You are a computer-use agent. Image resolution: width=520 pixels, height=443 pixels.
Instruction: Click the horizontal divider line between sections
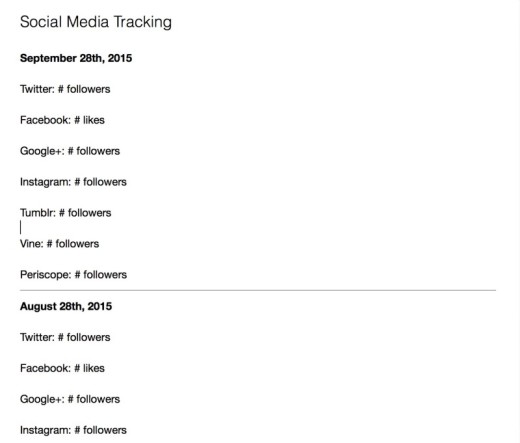pyautogui.click(x=258, y=290)
